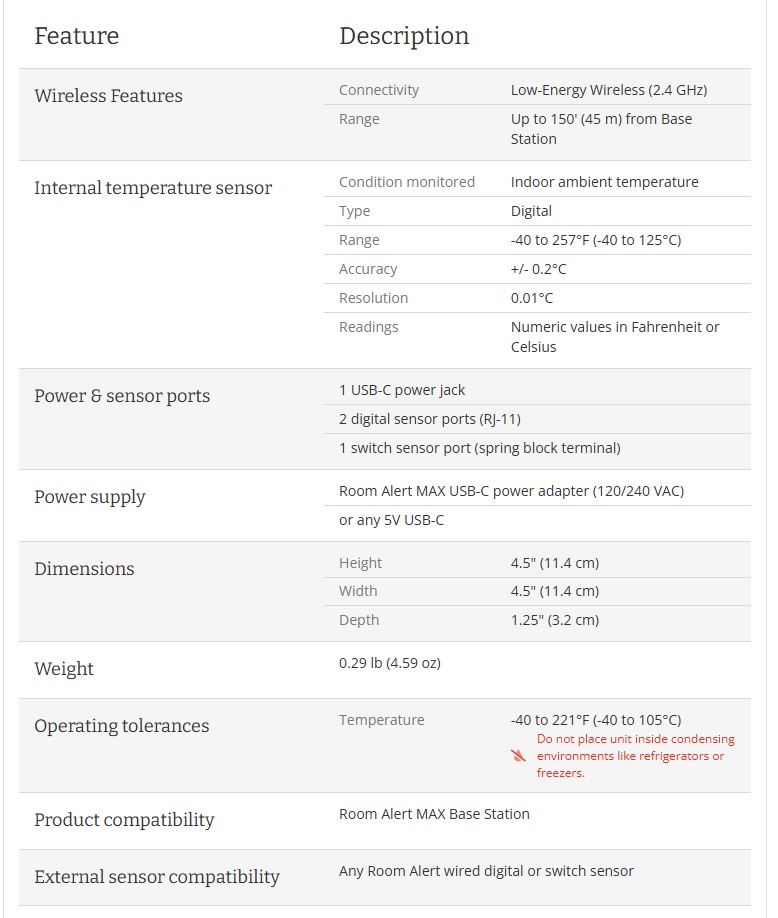Click the Internal temperature sensor heading
The height and width of the screenshot is (918, 778).
click(x=153, y=188)
